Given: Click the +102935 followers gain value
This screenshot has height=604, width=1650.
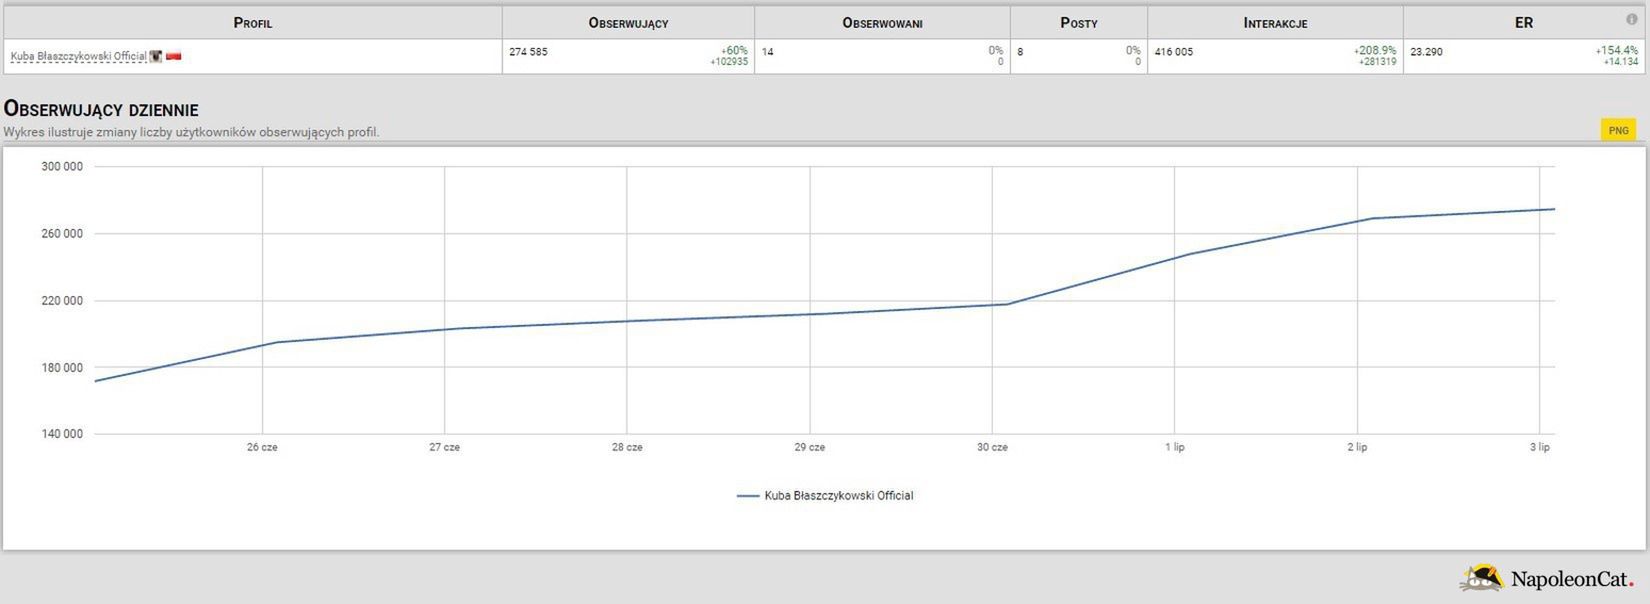Looking at the screenshot, I should coord(729,62).
